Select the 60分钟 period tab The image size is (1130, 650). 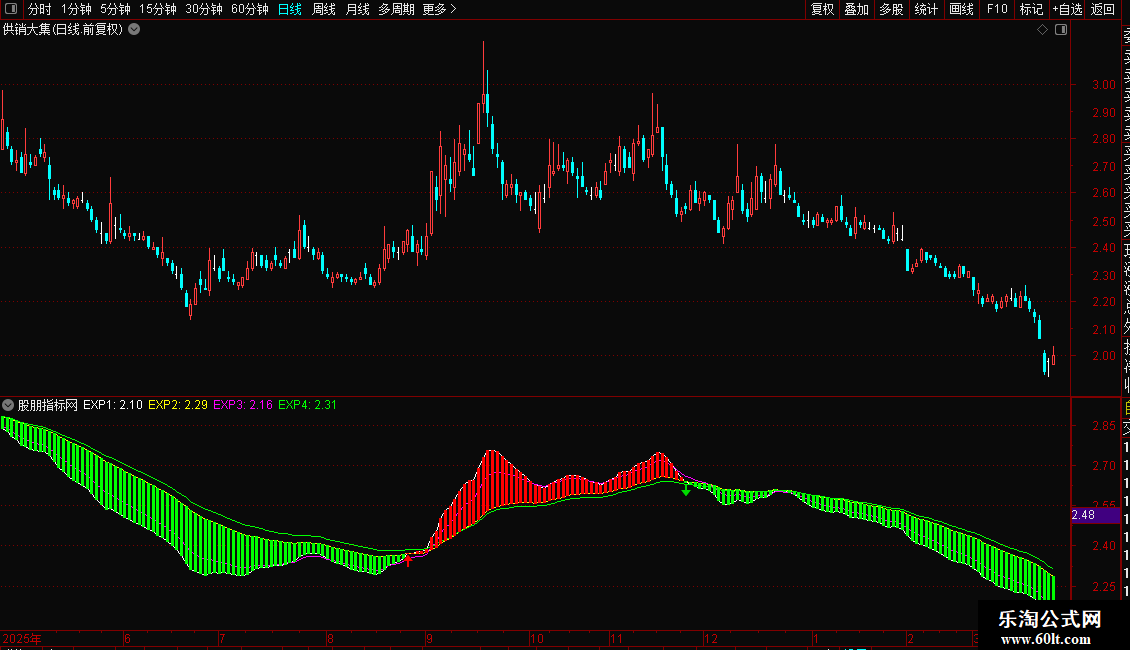(x=250, y=9)
